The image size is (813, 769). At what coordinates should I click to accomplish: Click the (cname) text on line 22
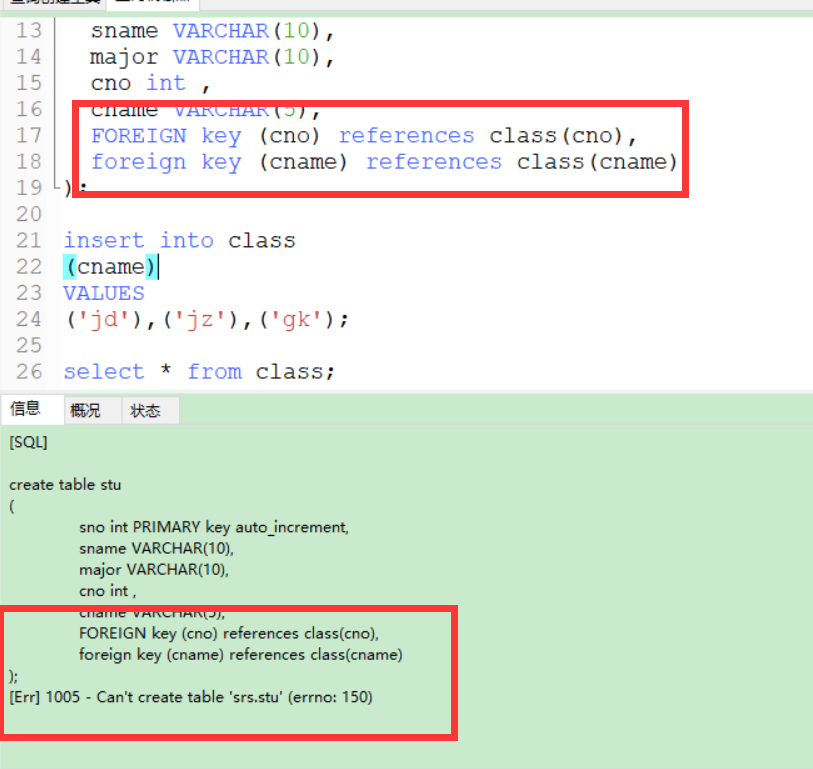[x=111, y=266]
